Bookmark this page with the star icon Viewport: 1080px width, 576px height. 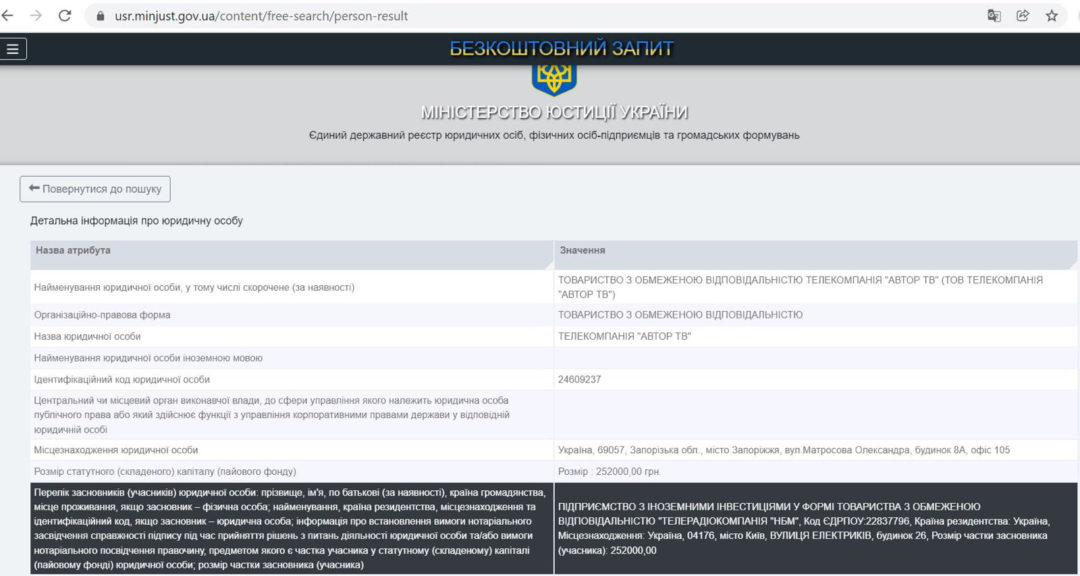coord(1052,16)
